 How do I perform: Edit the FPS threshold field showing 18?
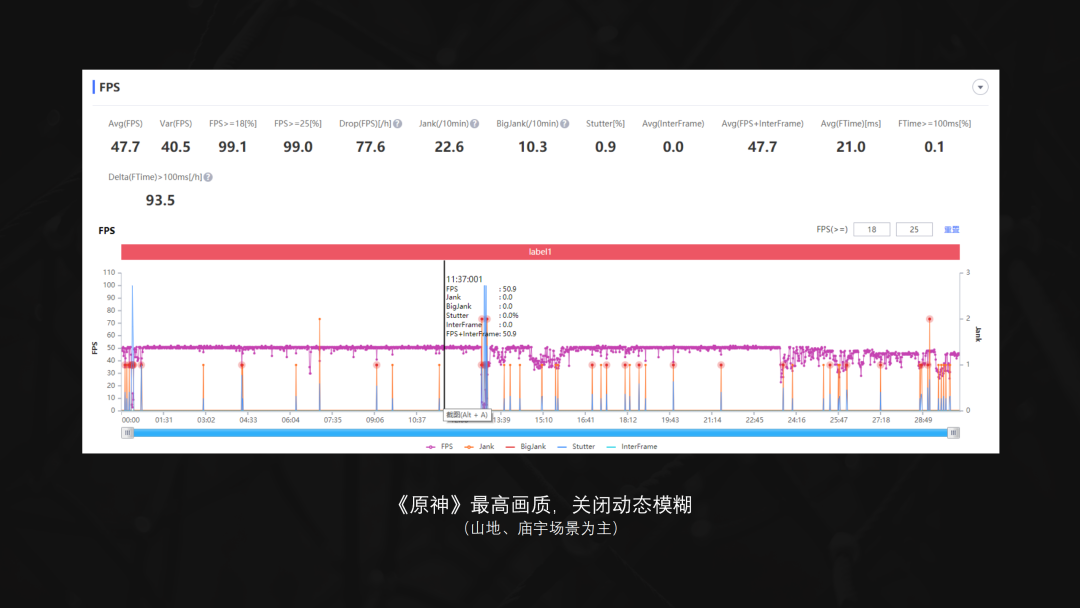pos(871,229)
